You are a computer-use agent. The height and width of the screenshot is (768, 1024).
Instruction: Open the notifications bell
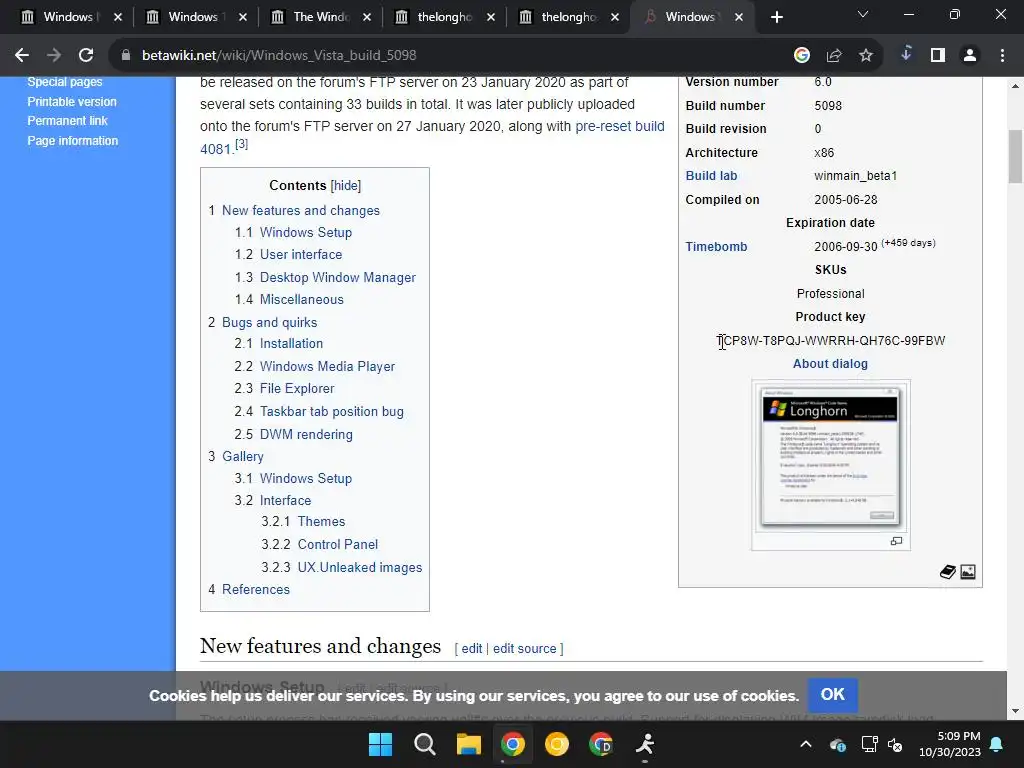[x=997, y=744]
